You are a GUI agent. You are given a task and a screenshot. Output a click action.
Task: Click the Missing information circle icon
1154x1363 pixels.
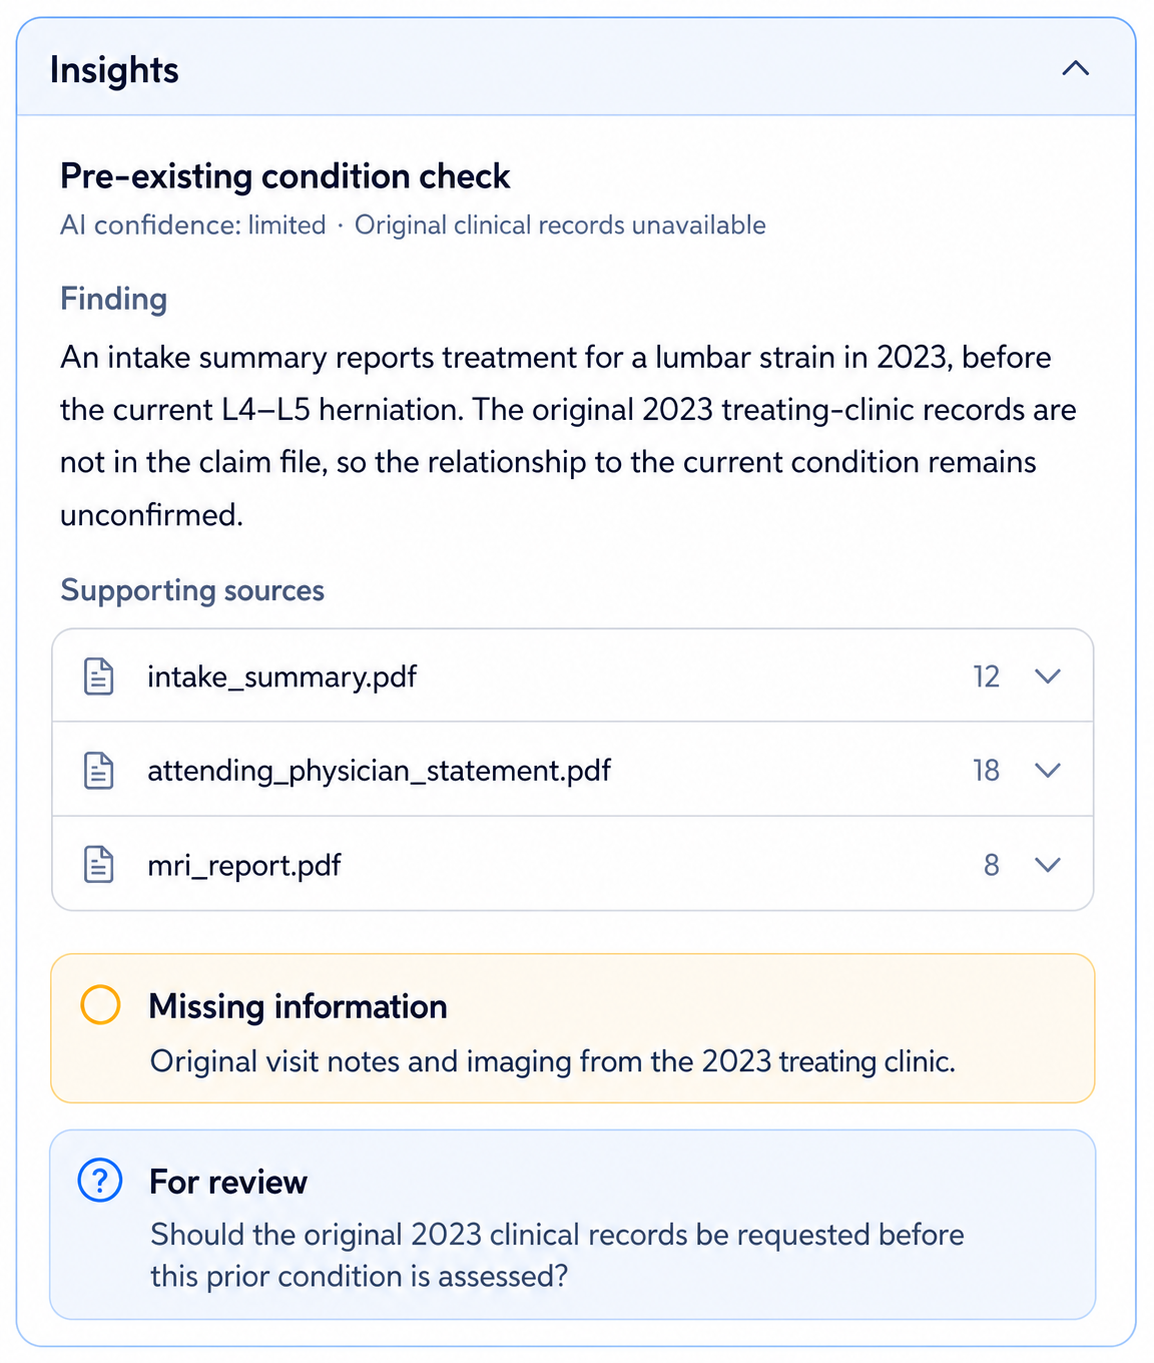pos(100,1005)
